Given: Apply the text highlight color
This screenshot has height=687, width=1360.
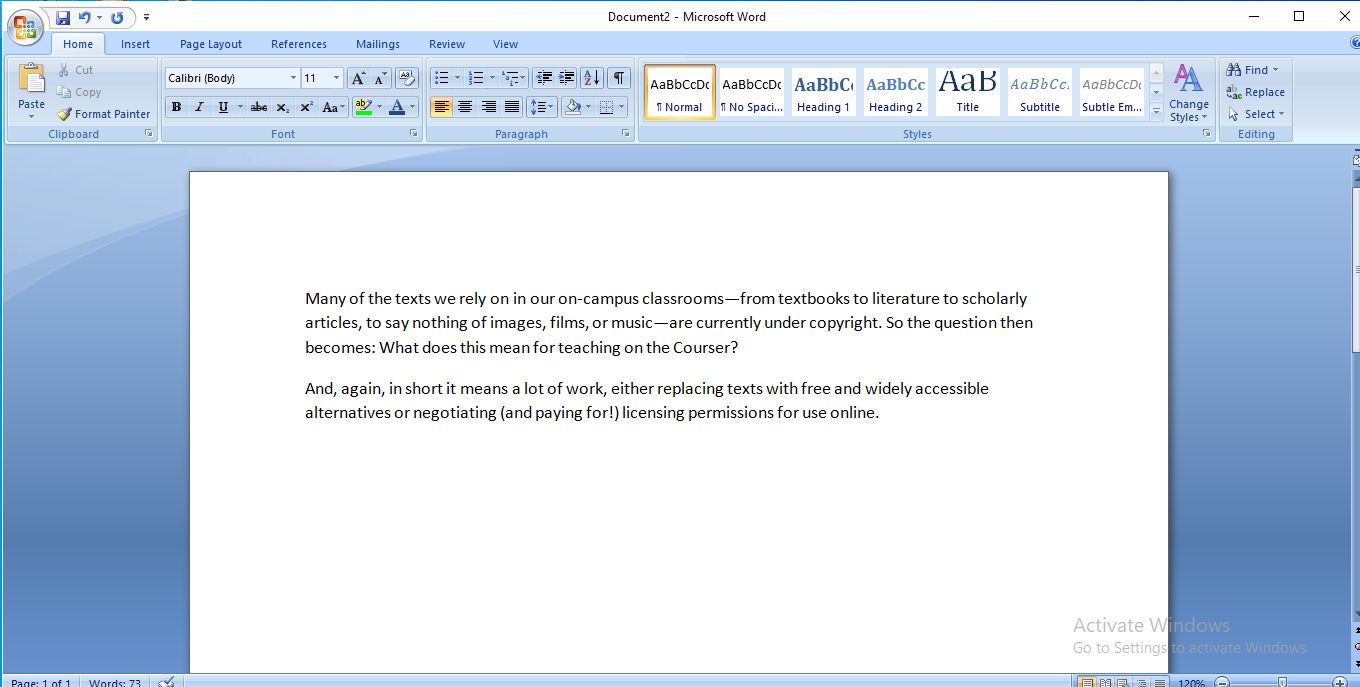Looking at the screenshot, I should point(363,107).
